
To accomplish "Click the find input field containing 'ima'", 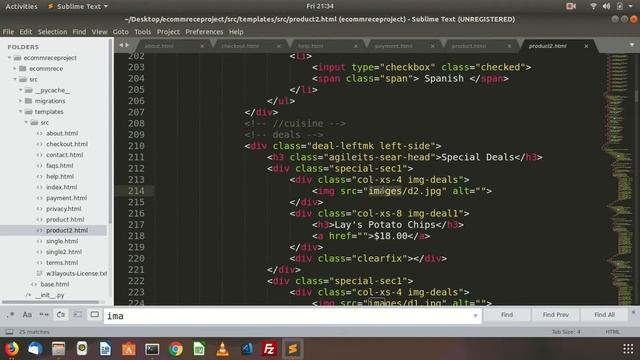I will [292, 316].
